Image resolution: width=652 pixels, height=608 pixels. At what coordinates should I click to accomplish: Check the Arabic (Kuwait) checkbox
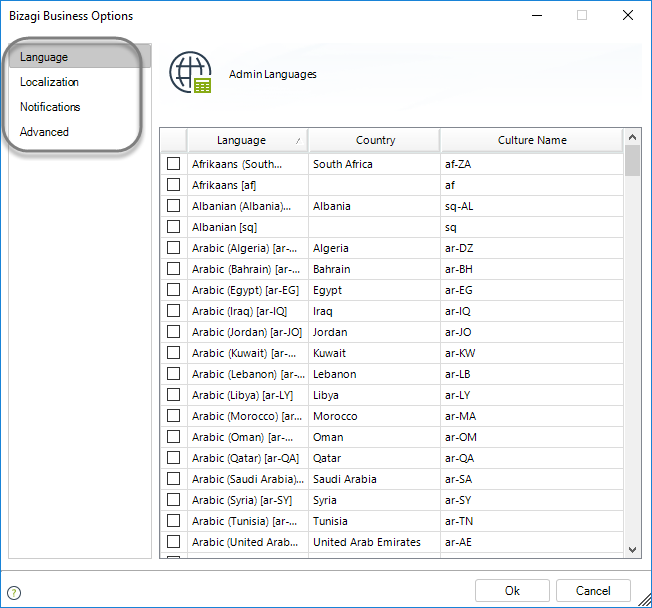173,353
